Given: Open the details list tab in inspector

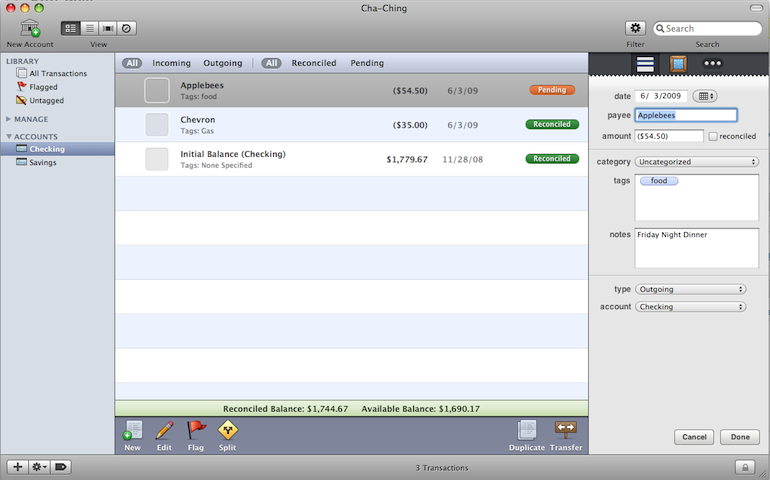Looking at the screenshot, I should 645,64.
